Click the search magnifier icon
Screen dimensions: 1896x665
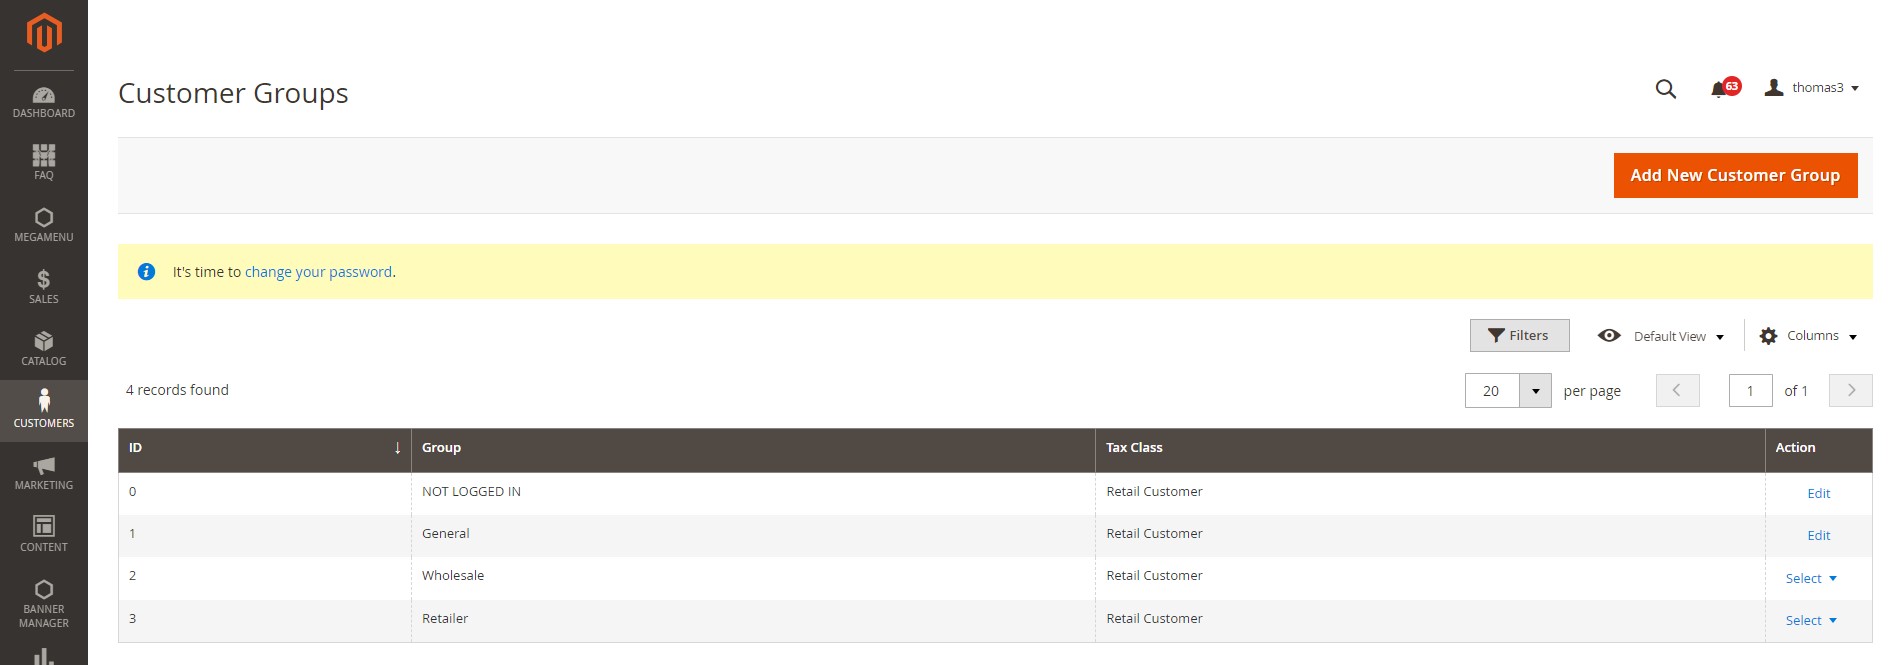coord(1665,89)
